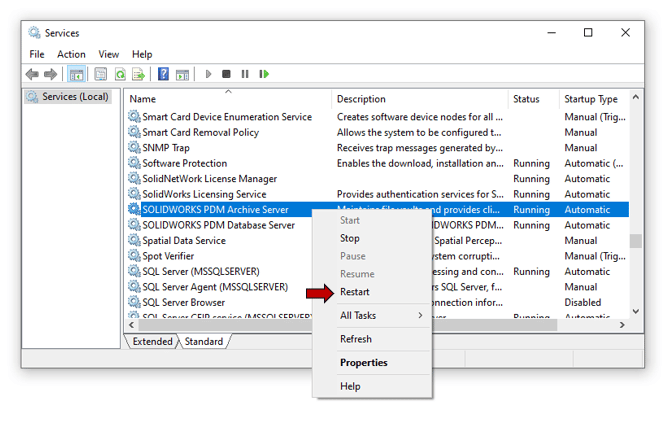Click the Software Protection gear icon
The image size is (670, 432).
(134, 163)
